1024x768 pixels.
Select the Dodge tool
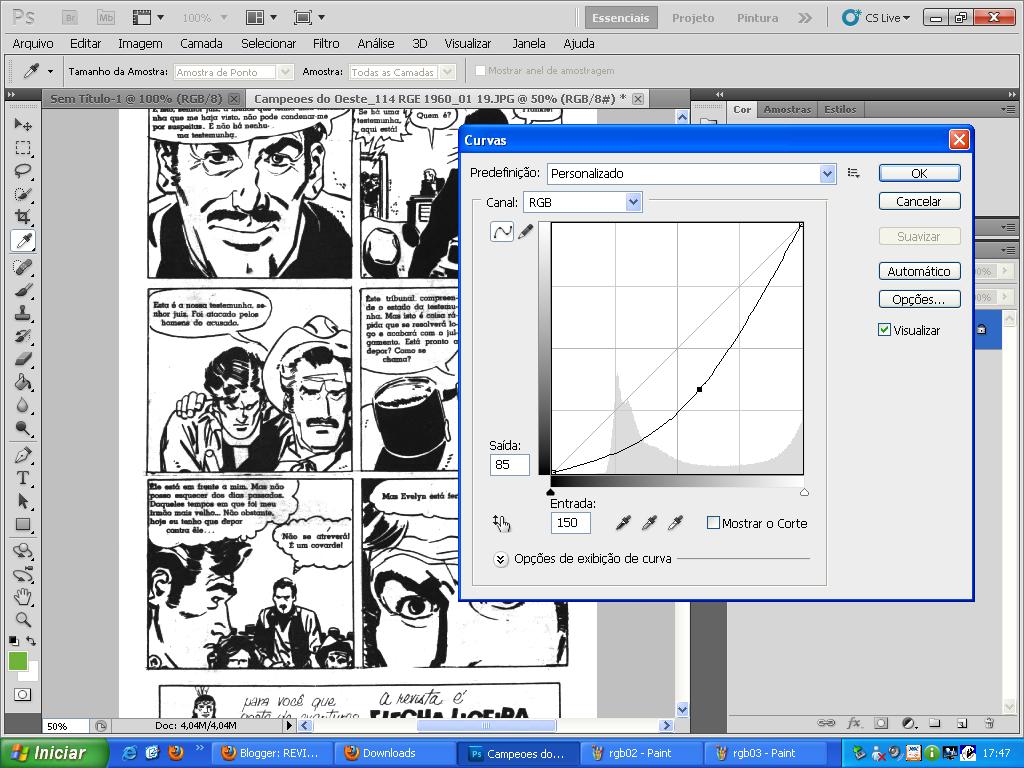[x=23, y=428]
